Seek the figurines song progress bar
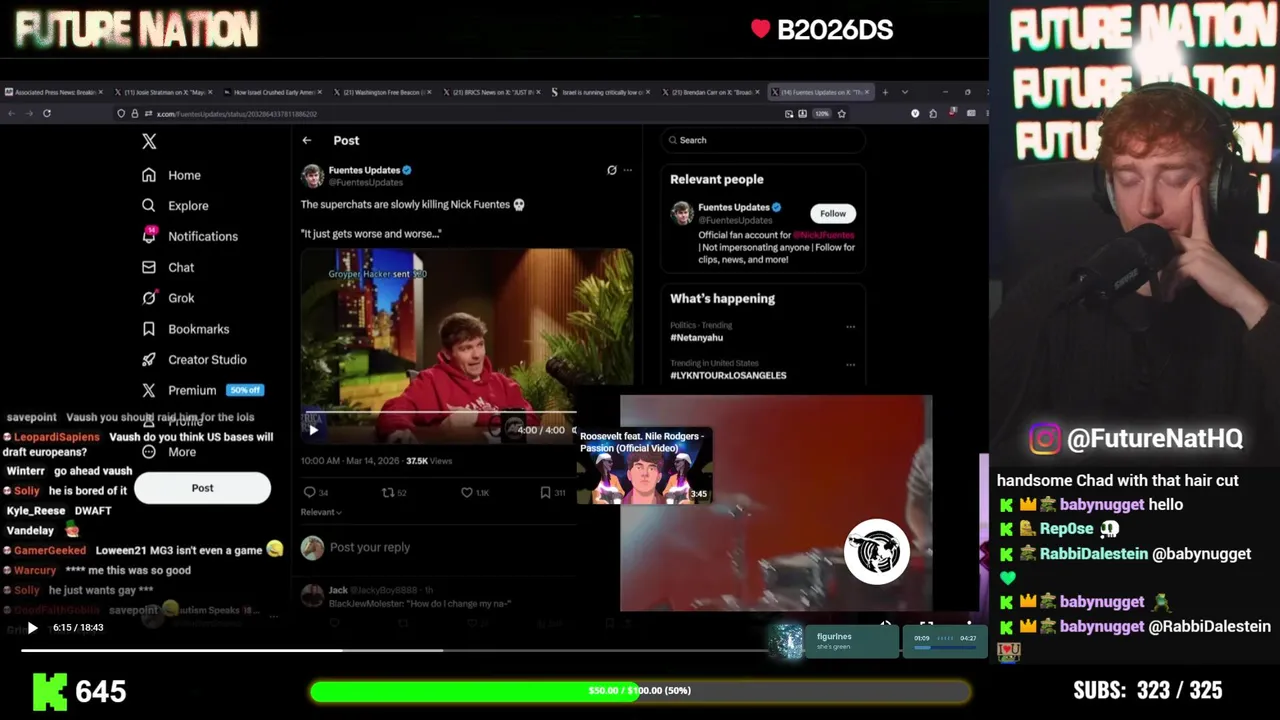 click(x=944, y=647)
